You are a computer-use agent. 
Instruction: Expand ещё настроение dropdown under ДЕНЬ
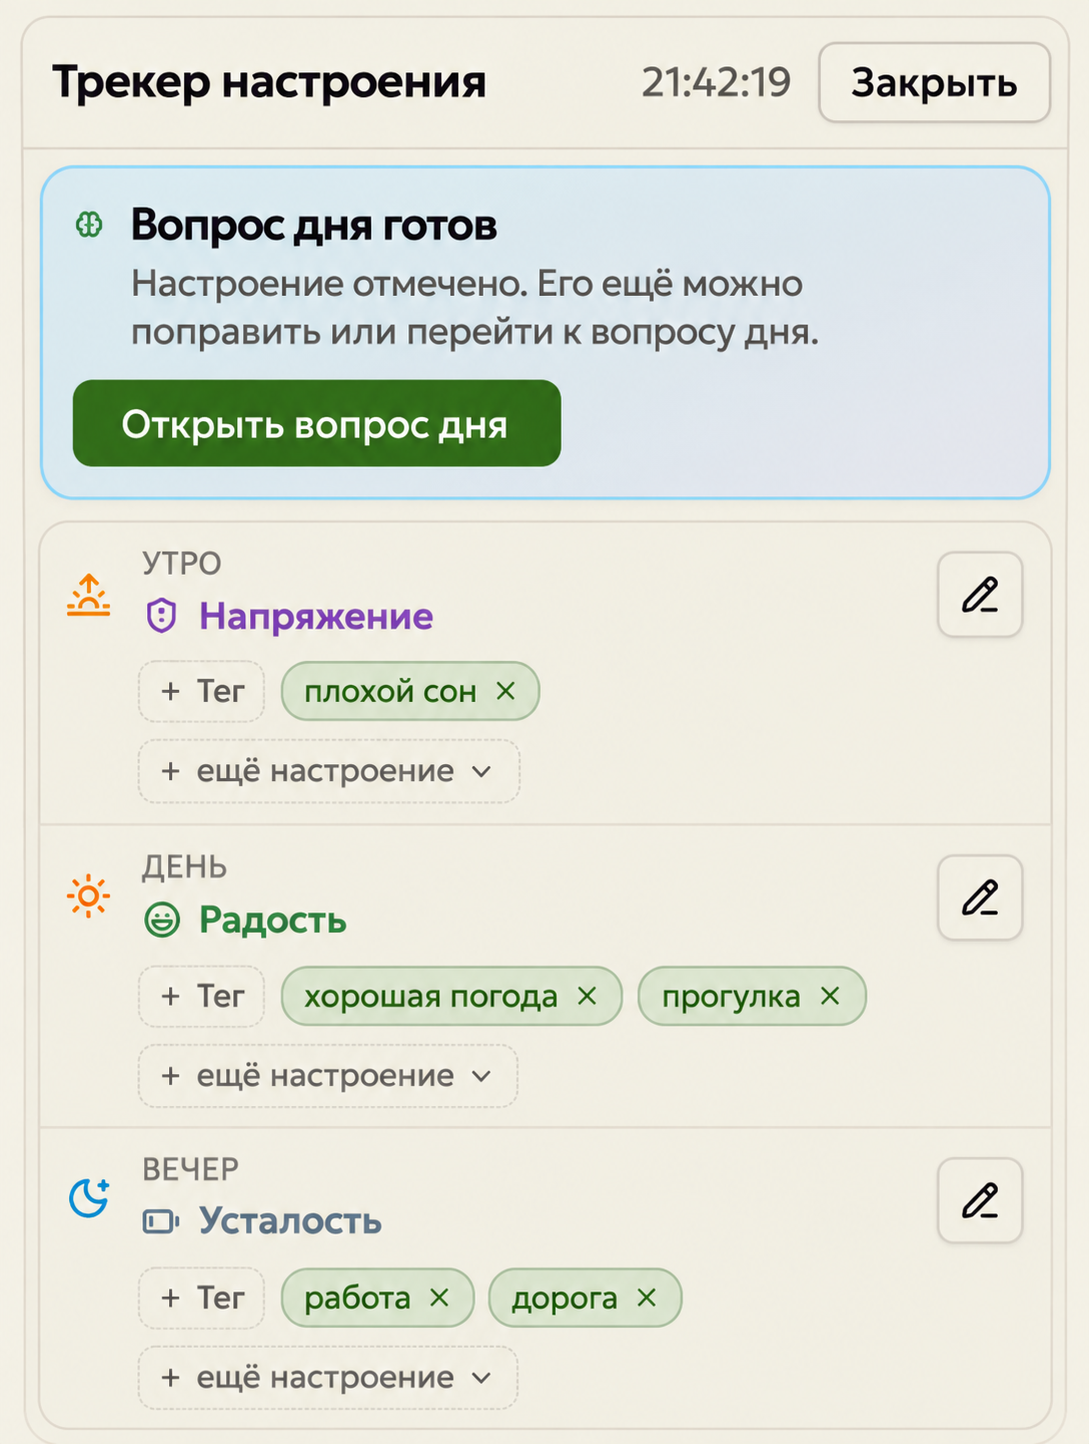coord(328,1076)
